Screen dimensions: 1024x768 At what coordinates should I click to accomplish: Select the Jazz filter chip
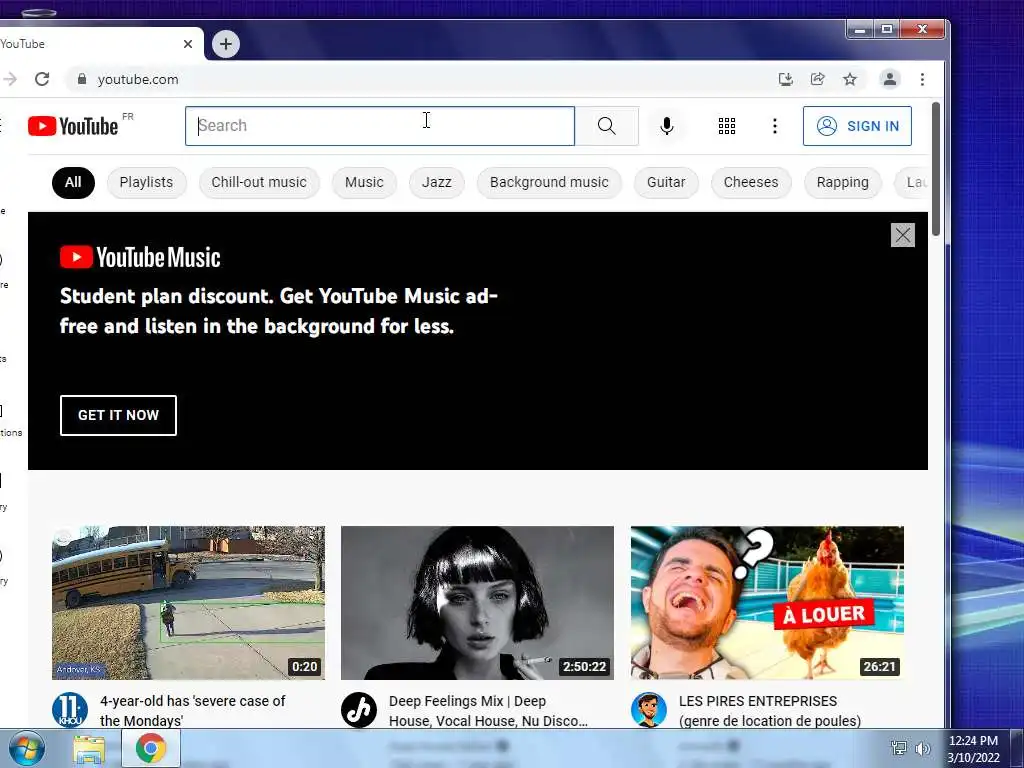point(437,182)
